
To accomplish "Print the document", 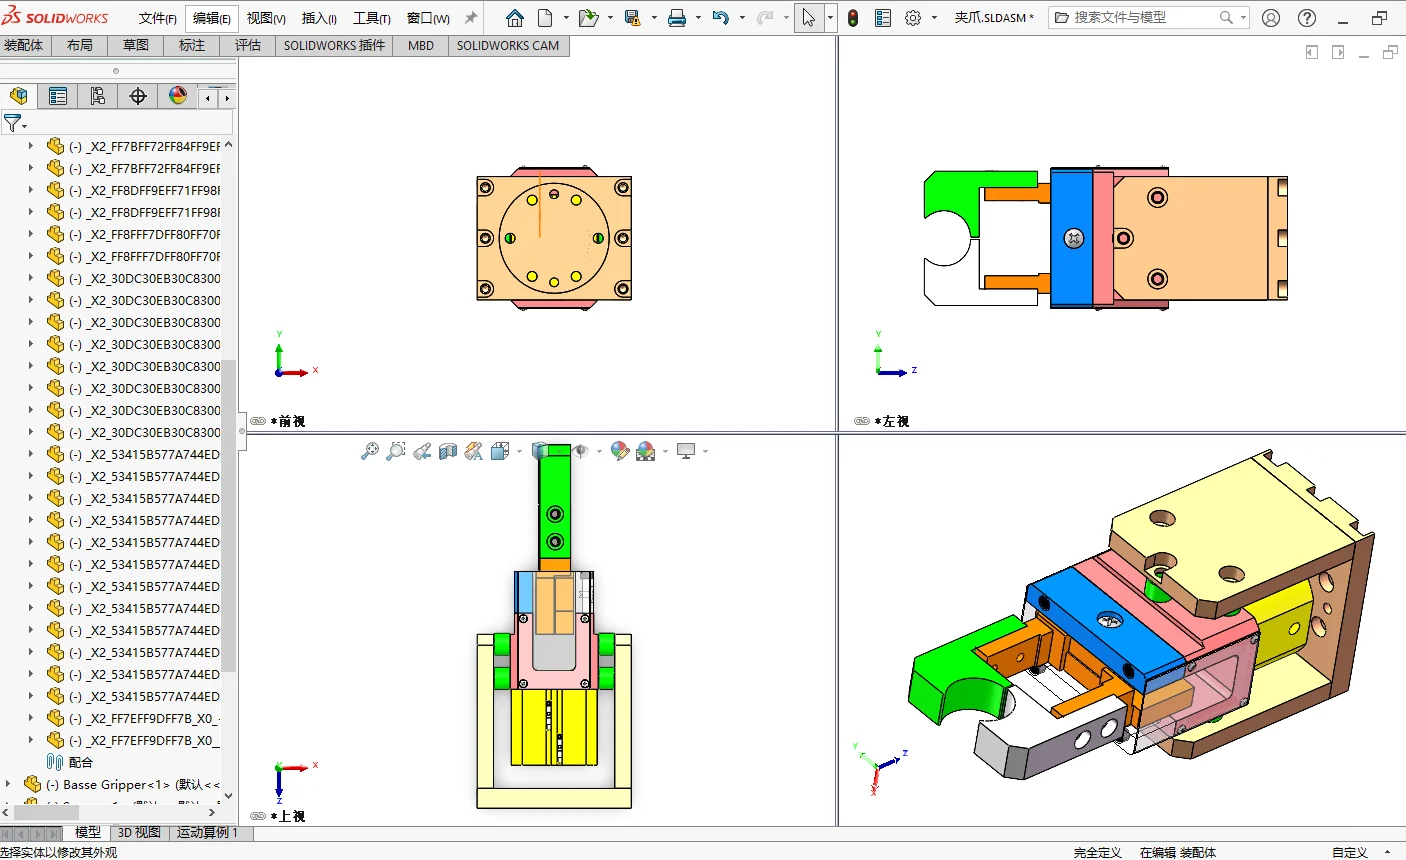I will pos(677,18).
